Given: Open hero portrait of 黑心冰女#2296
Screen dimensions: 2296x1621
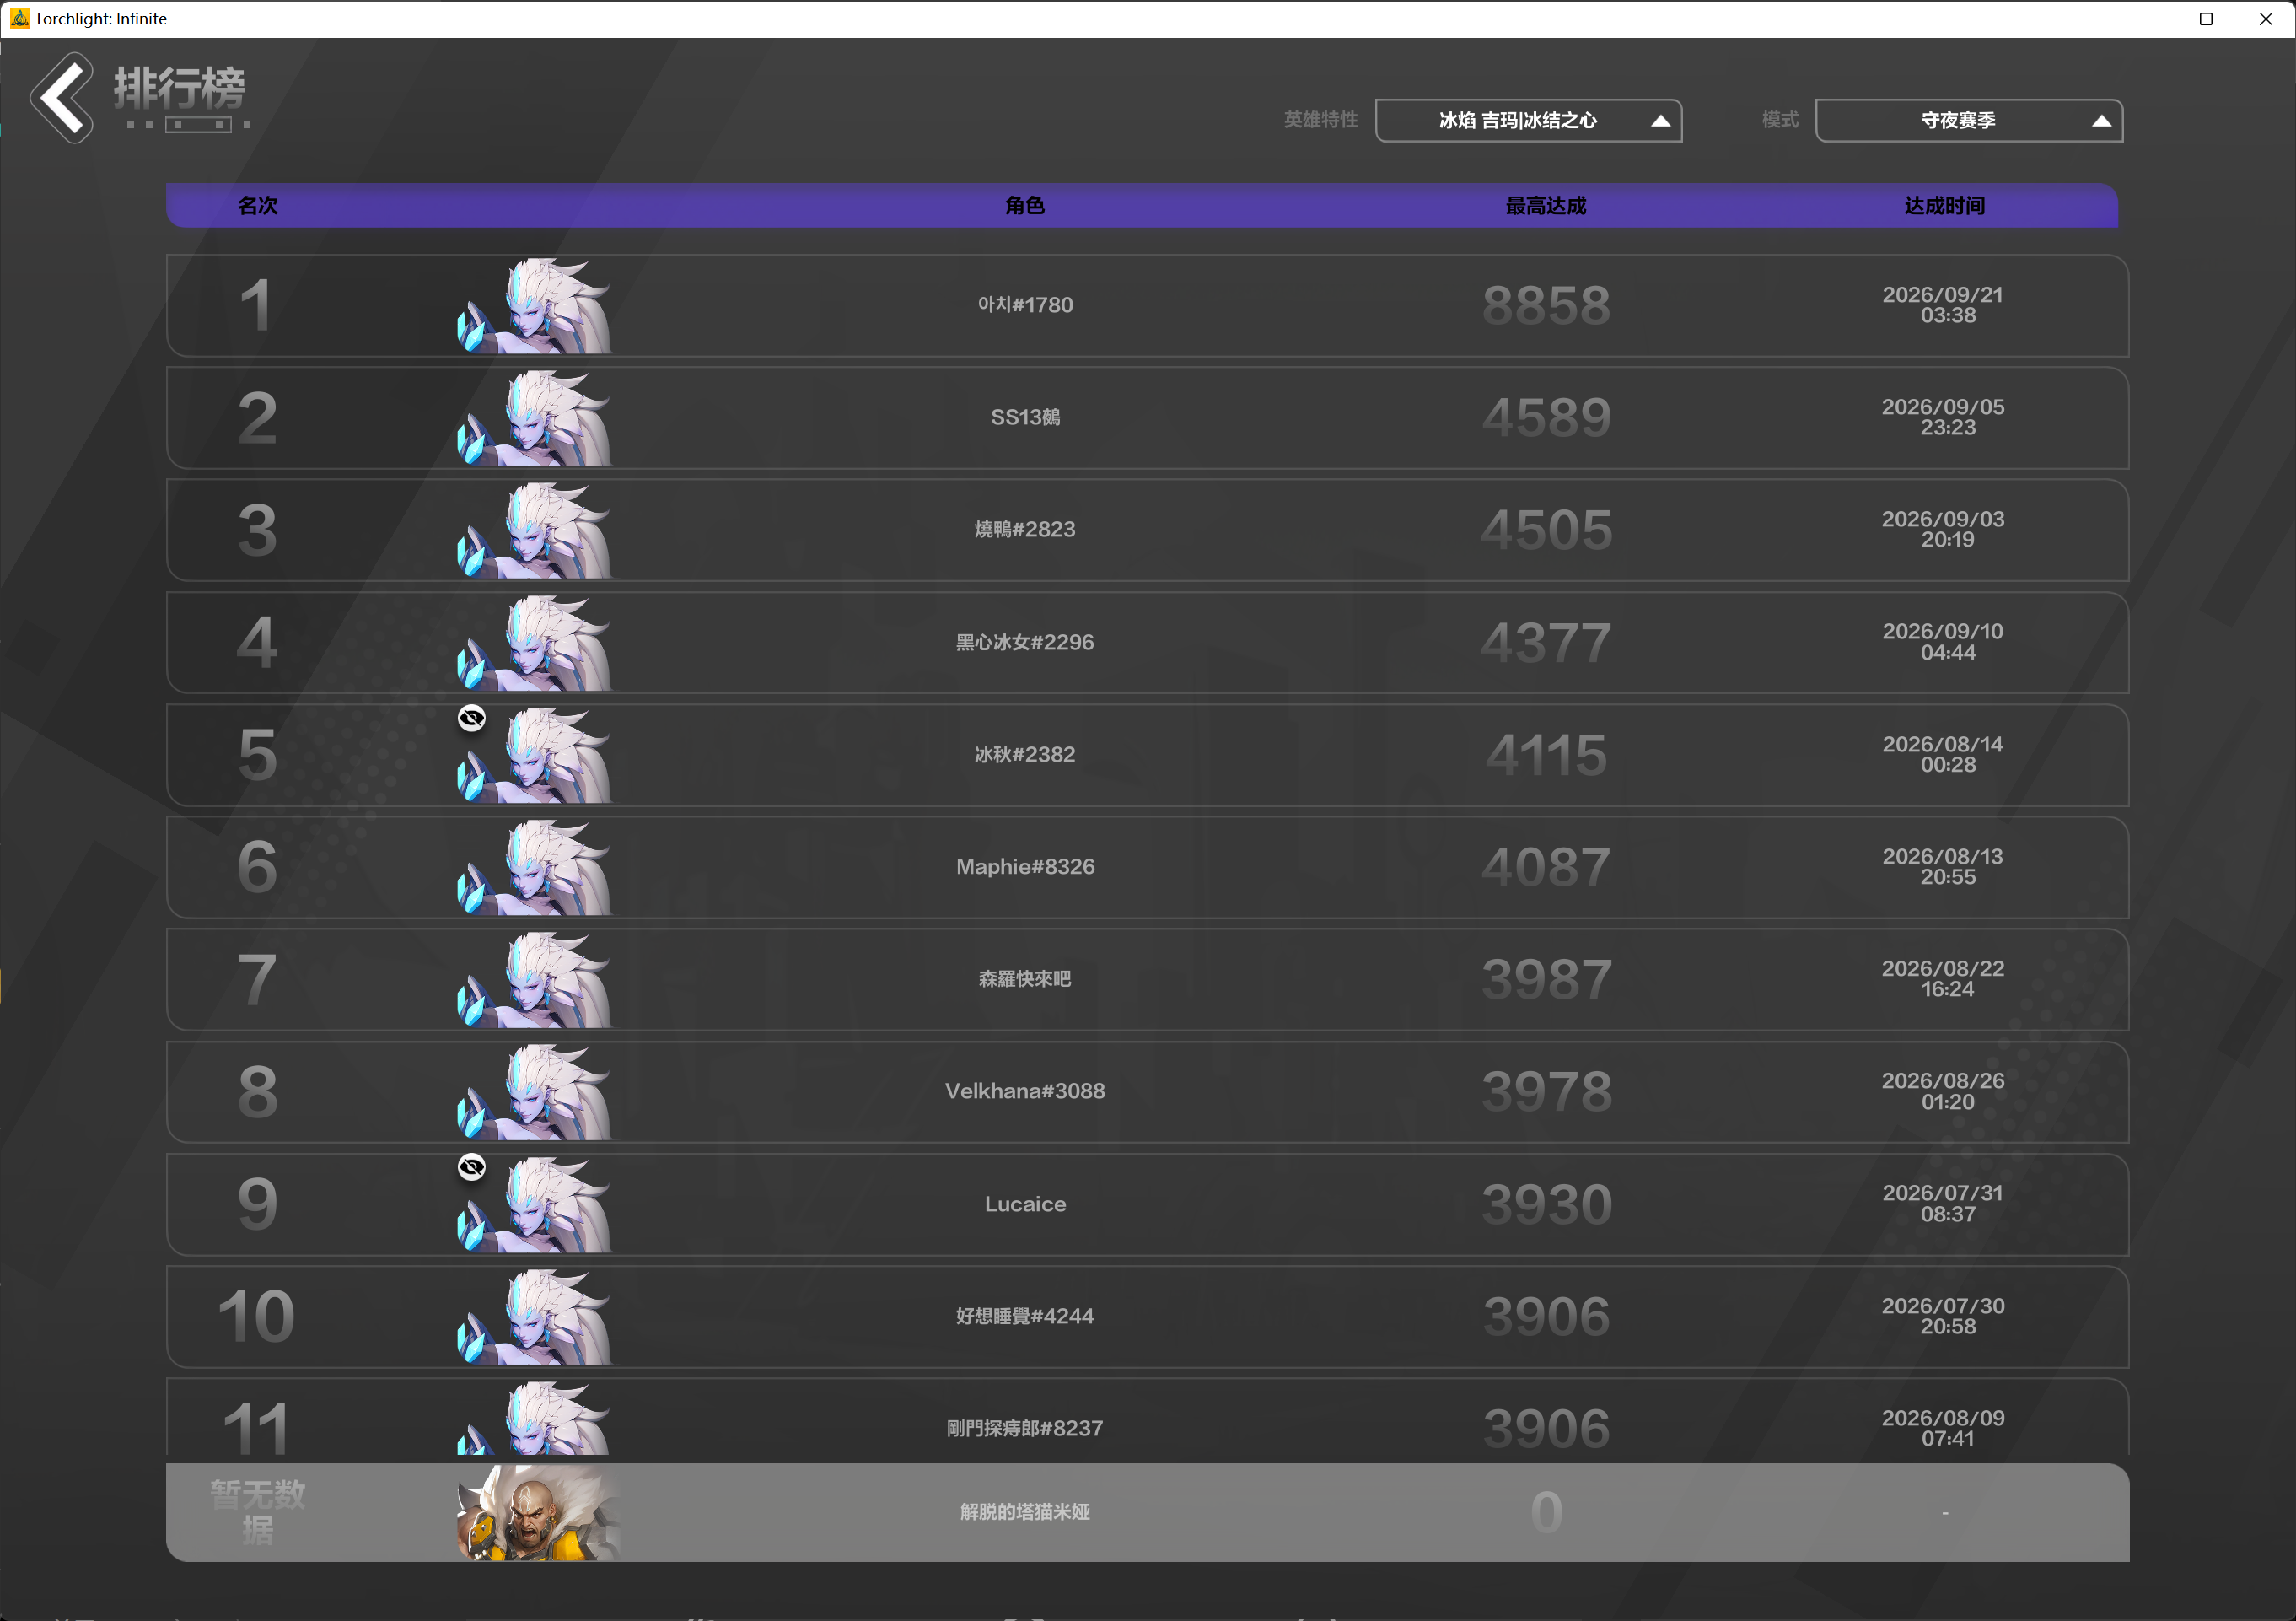Looking at the screenshot, I should pos(535,642).
